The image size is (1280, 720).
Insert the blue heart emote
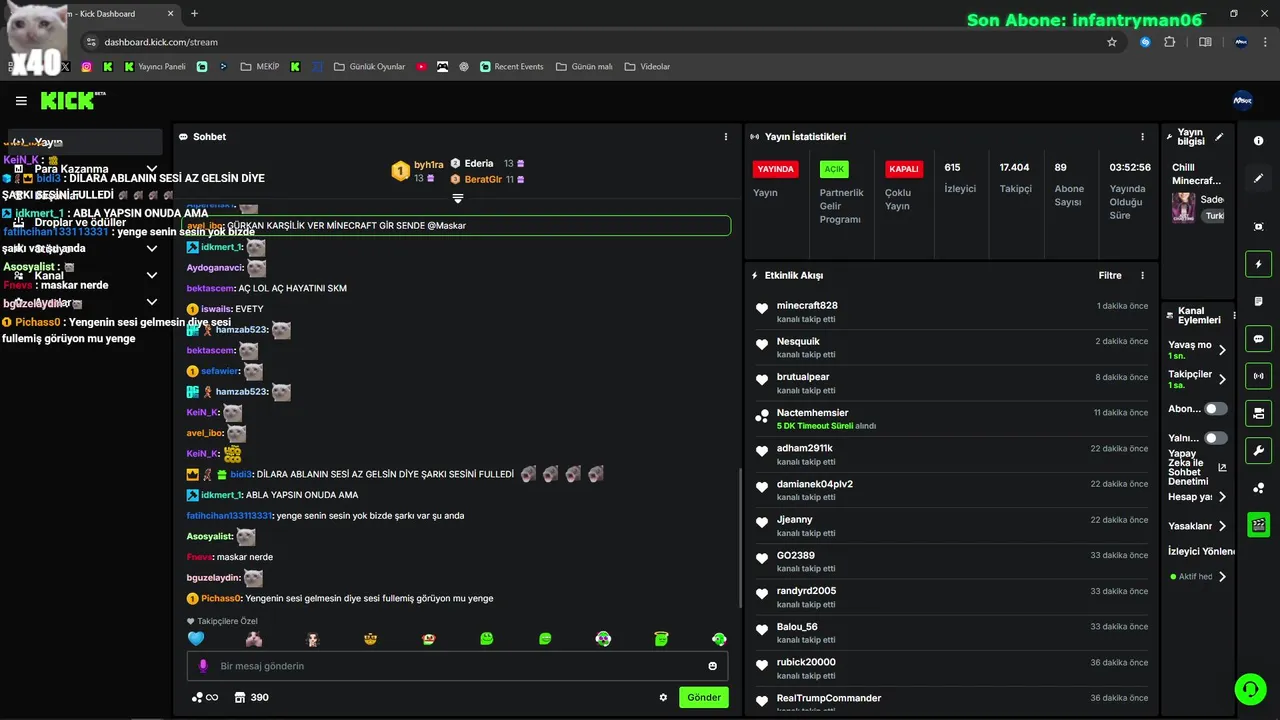point(196,639)
